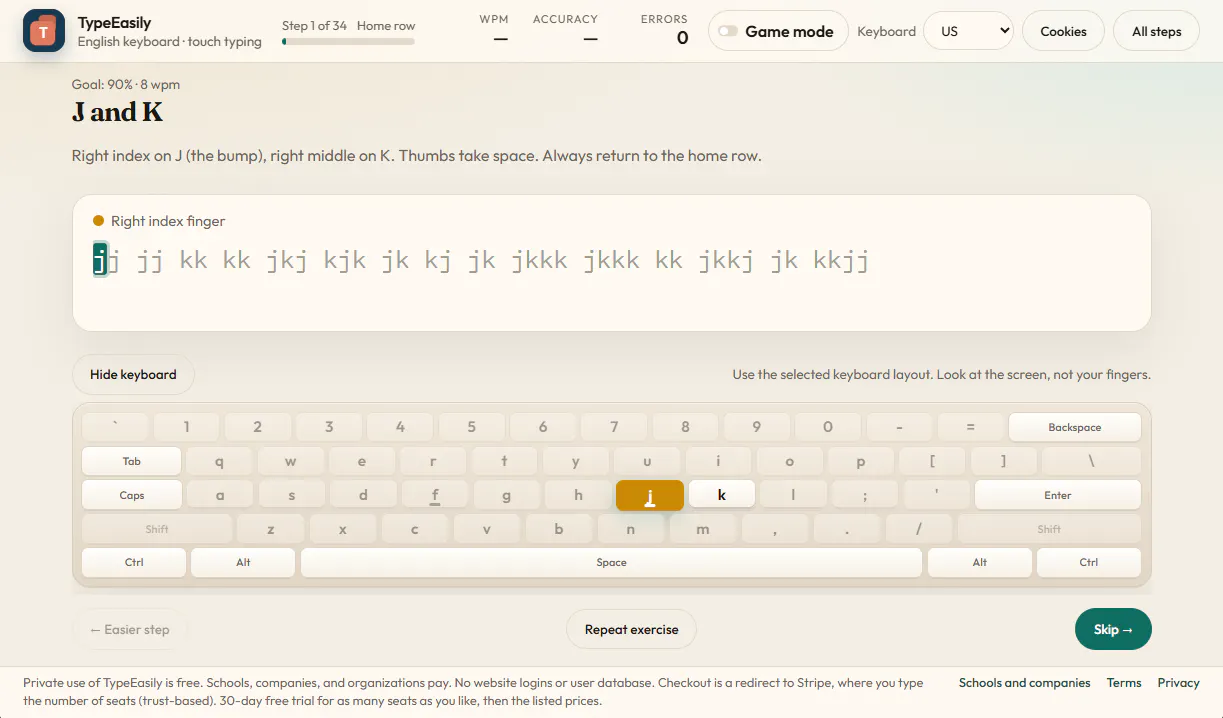This screenshot has height=718, width=1223.
Task: Click the N key on virtual keyboard
Action: (x=630, y=529)
